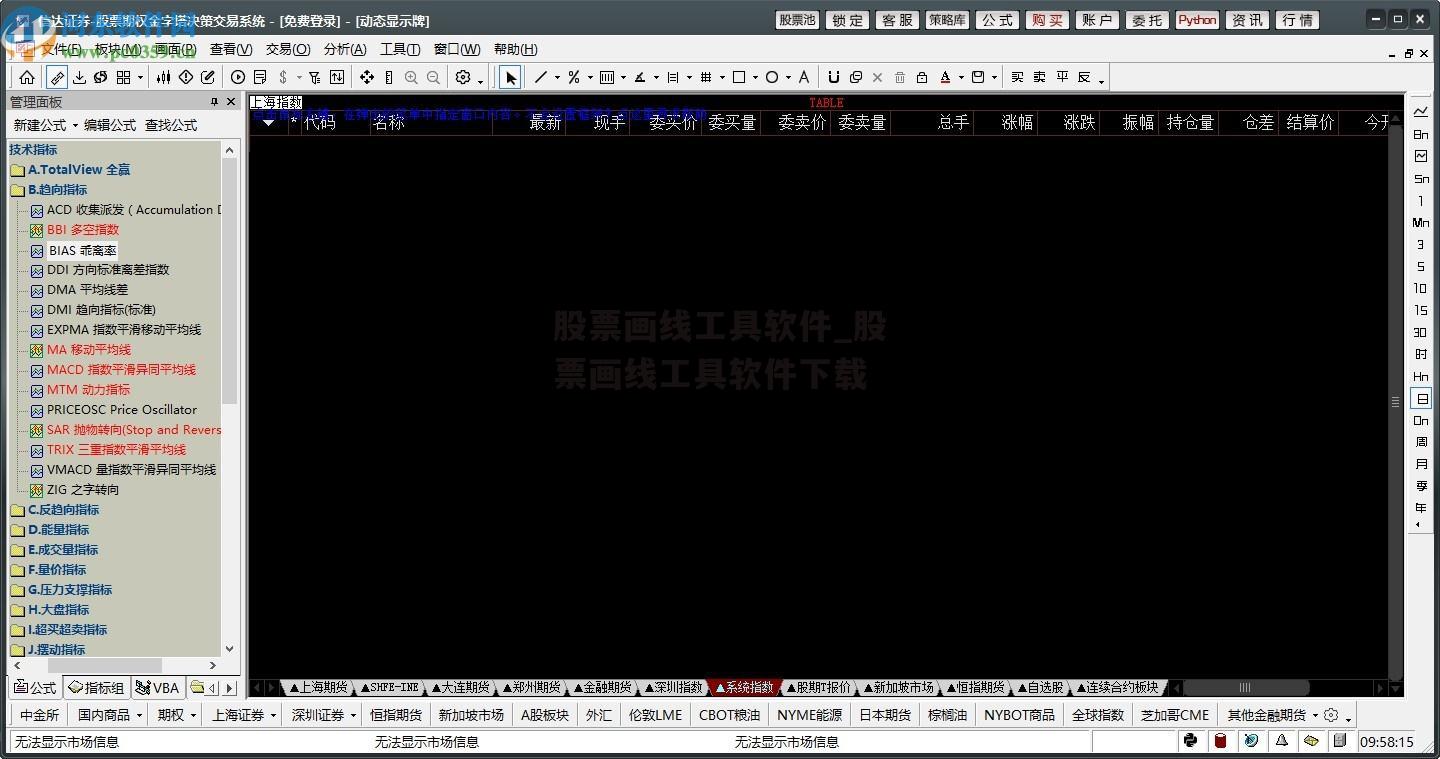
Task: Click the zoom out magnifier icon
Action: 433,77
